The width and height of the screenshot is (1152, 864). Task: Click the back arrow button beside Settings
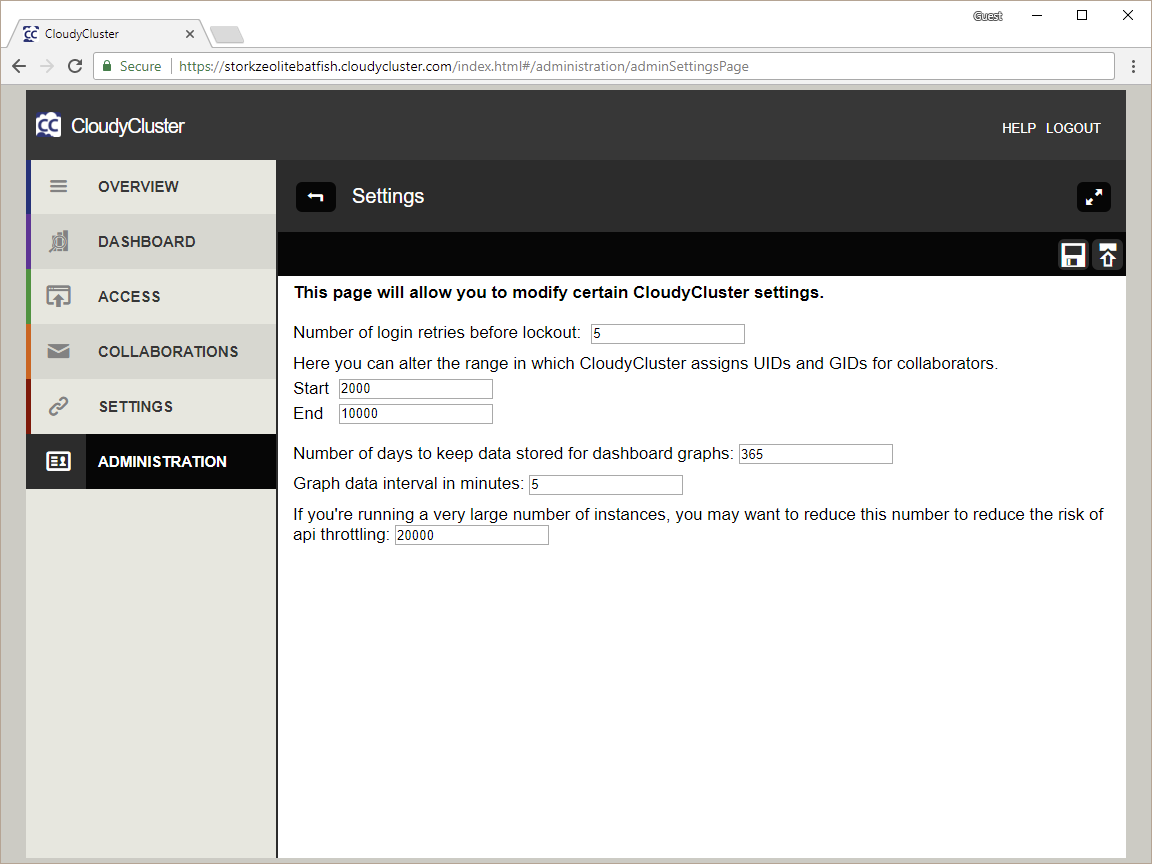coord(316,197)
